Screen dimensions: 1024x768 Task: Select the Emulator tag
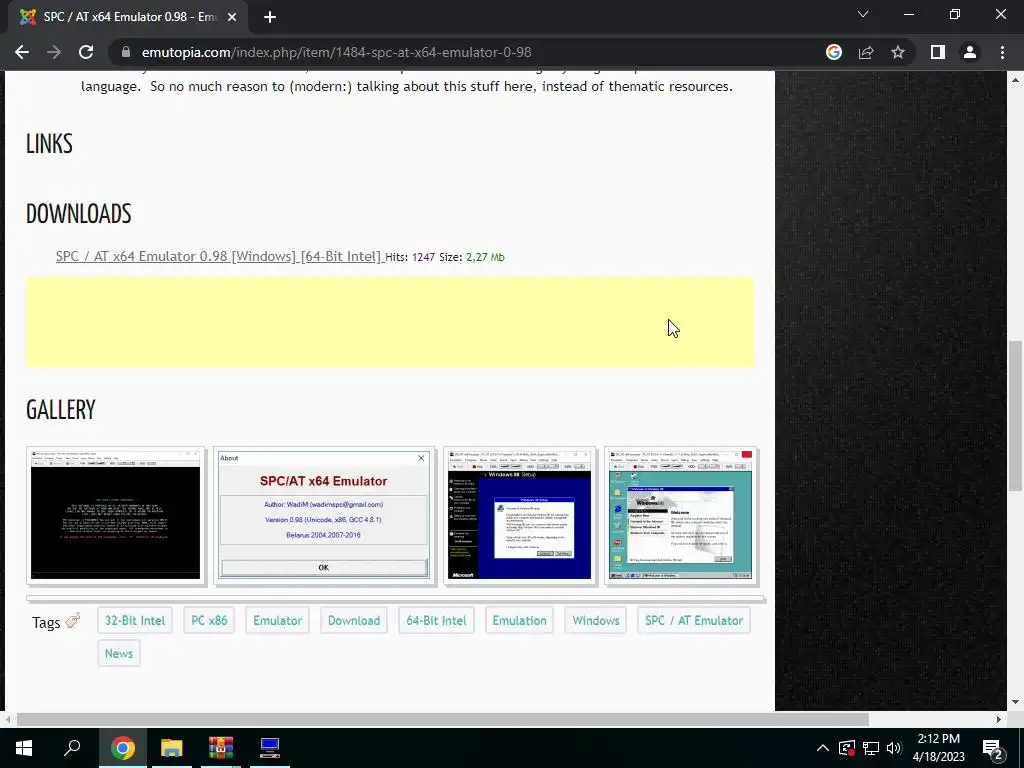click(278, 620)
